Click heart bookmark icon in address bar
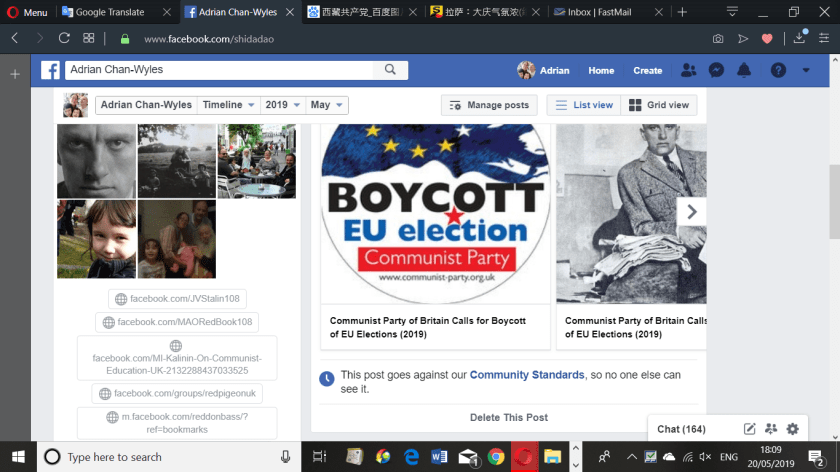Screen dimensions: 840x472 tap(767, 39)
